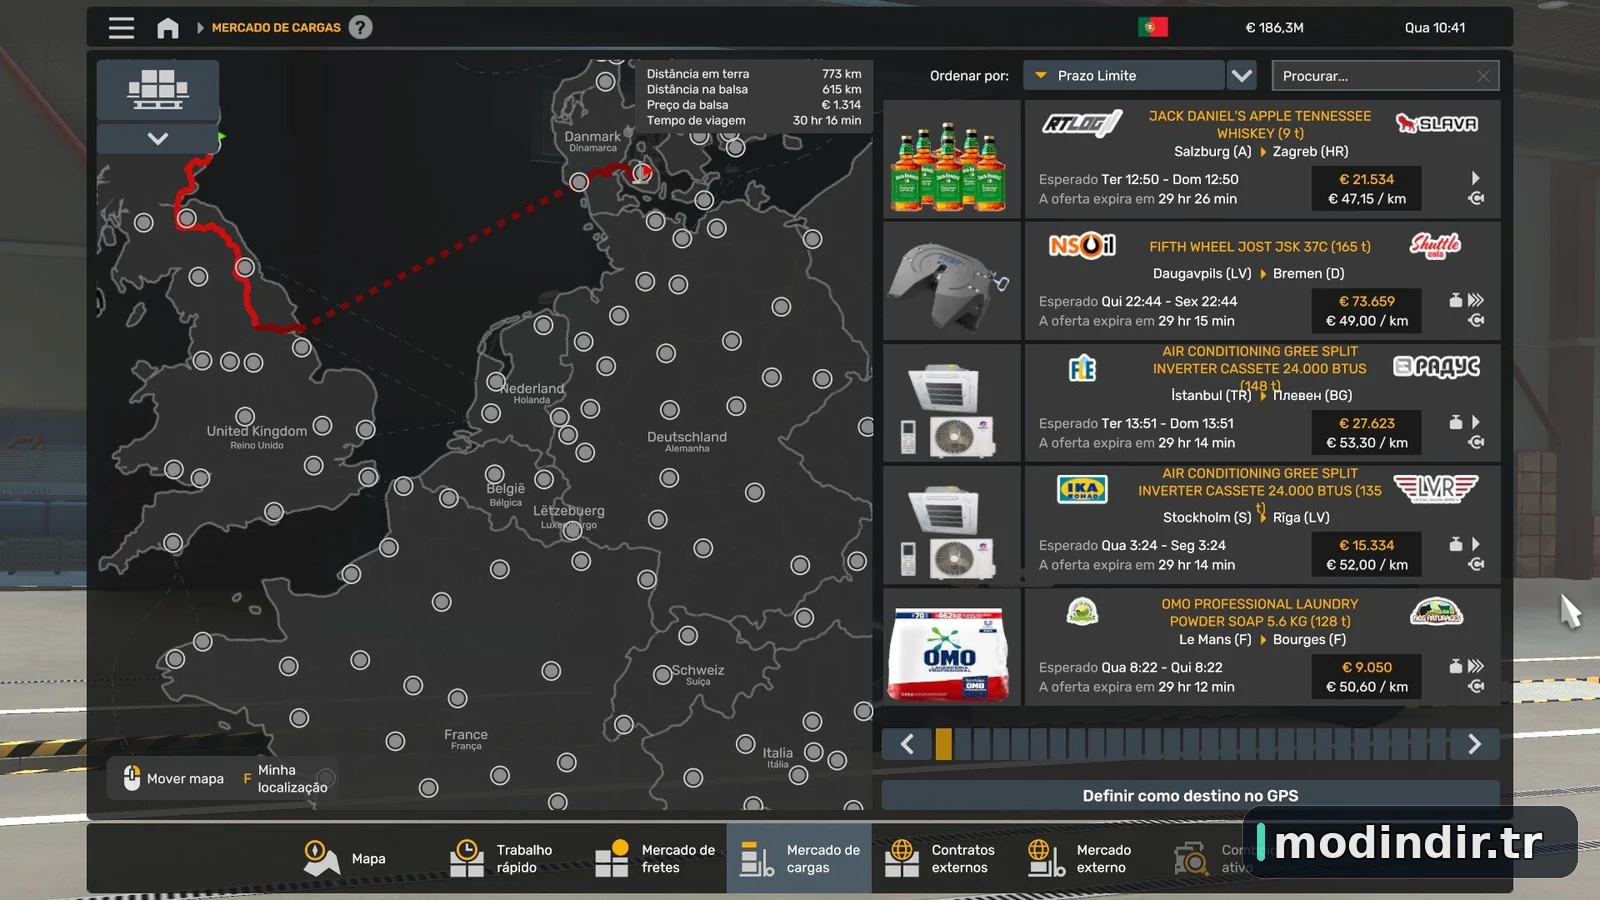Screen dimensions: 1600x900
Task: Click the Радус company logo
Action: pyautogui.click(x=1437, y=367)
